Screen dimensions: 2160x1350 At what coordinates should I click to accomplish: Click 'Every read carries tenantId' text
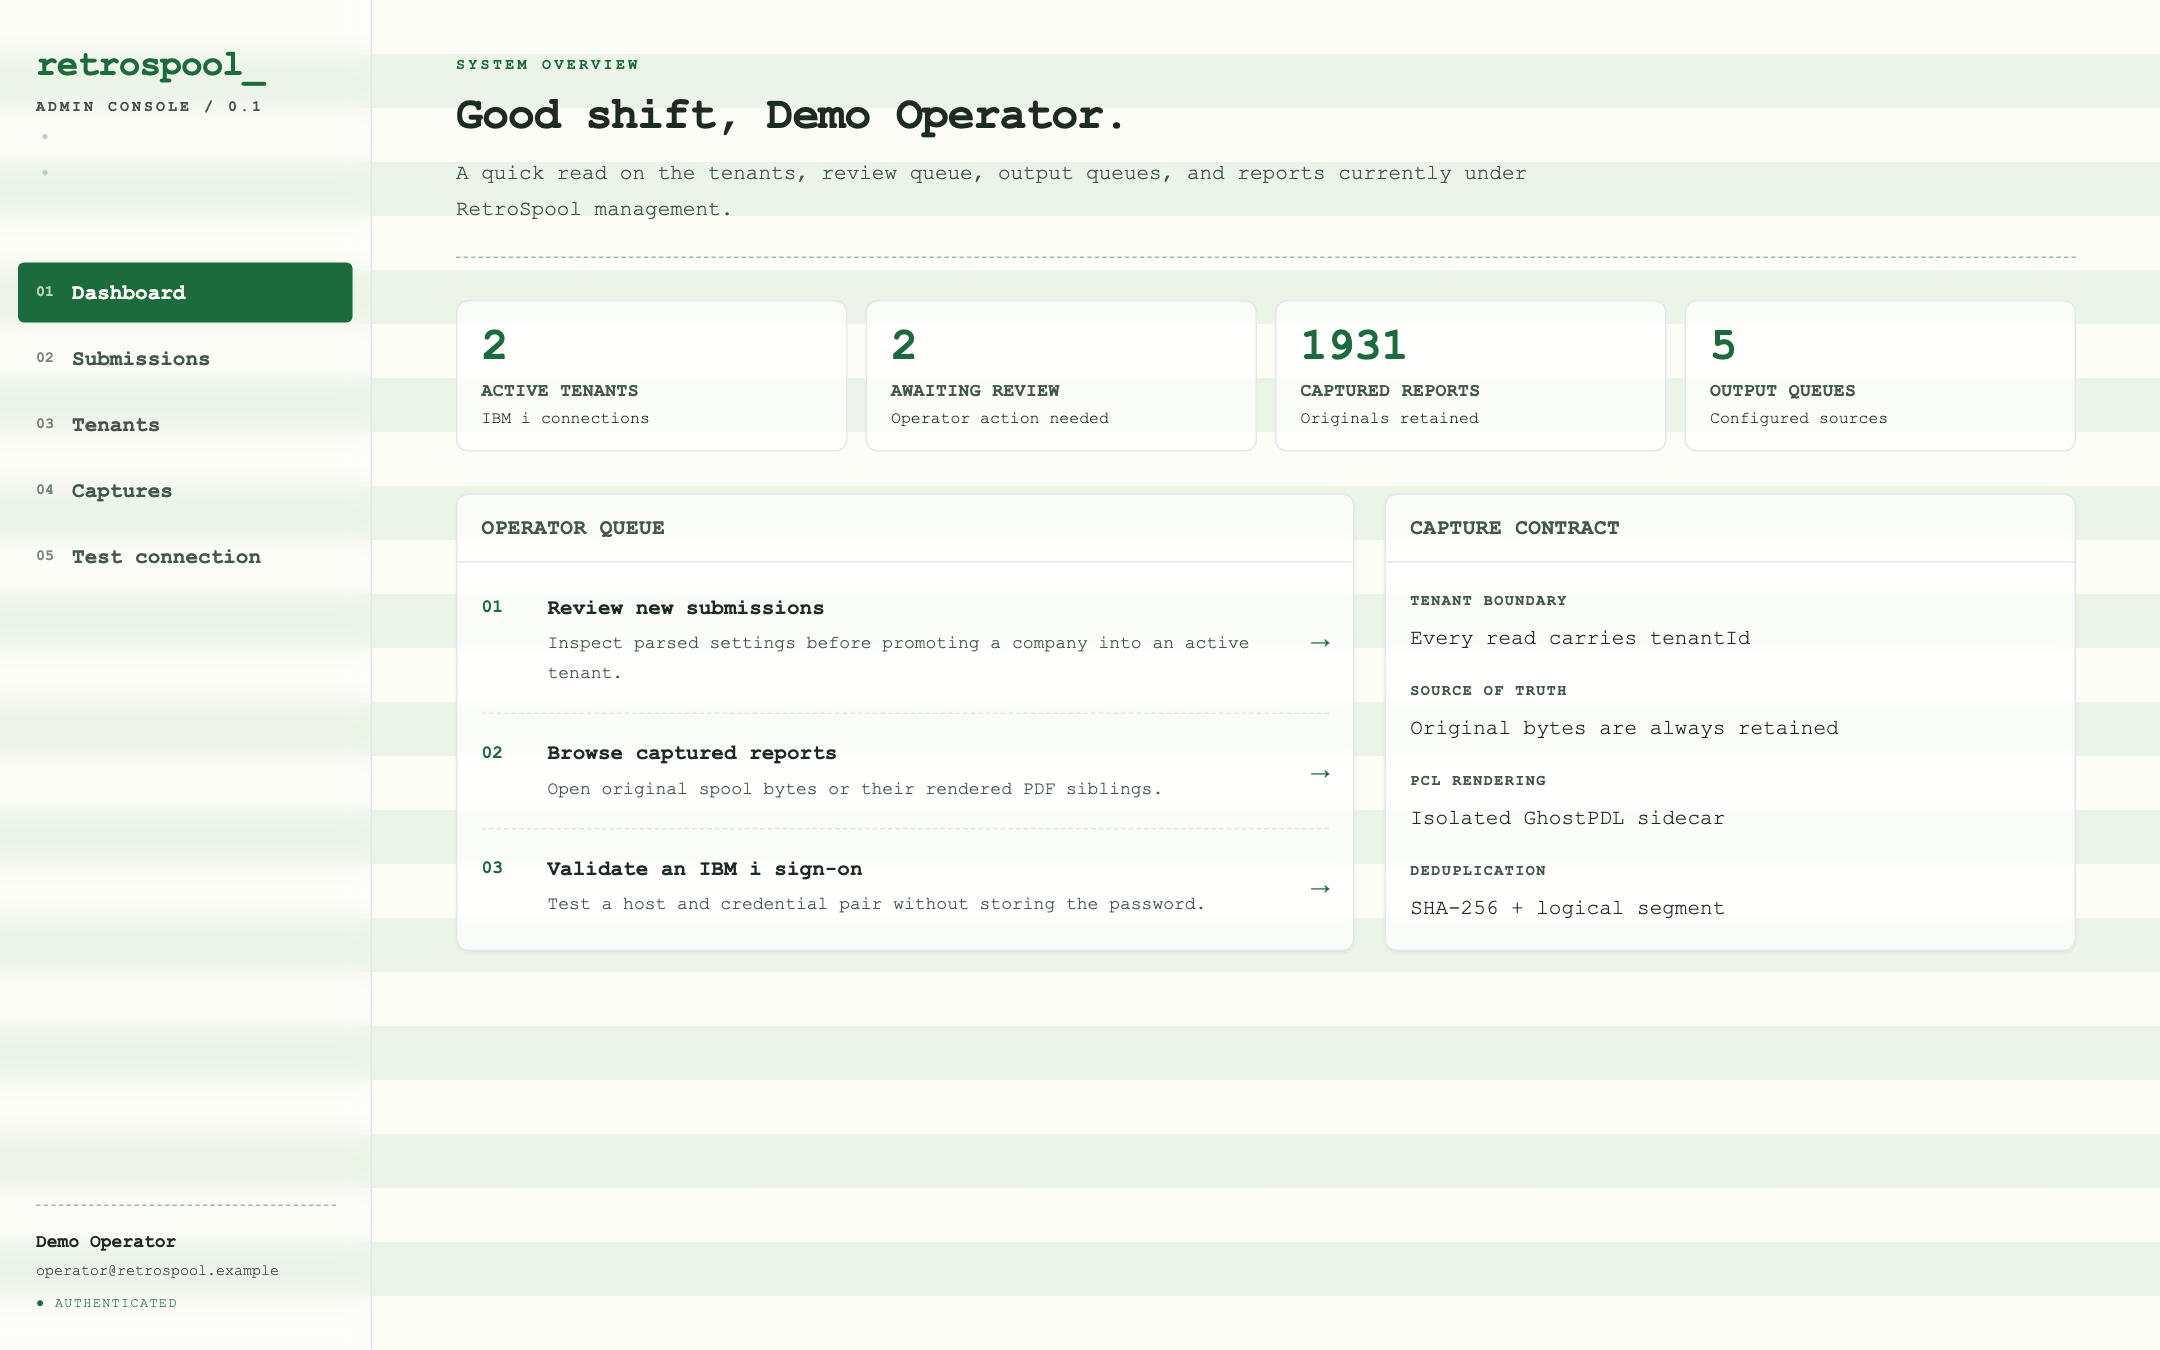click(x=1580, y=638)
